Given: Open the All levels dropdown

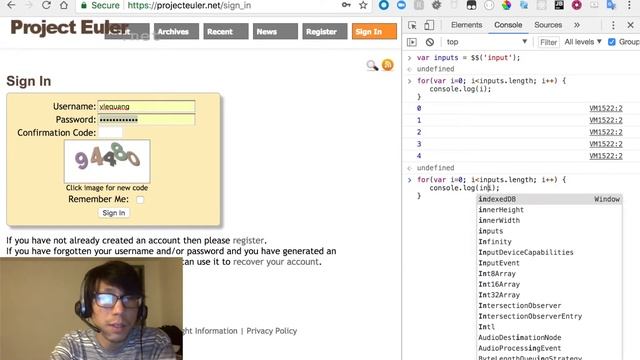Looking at the screenshot, I should tap(583, 42).
